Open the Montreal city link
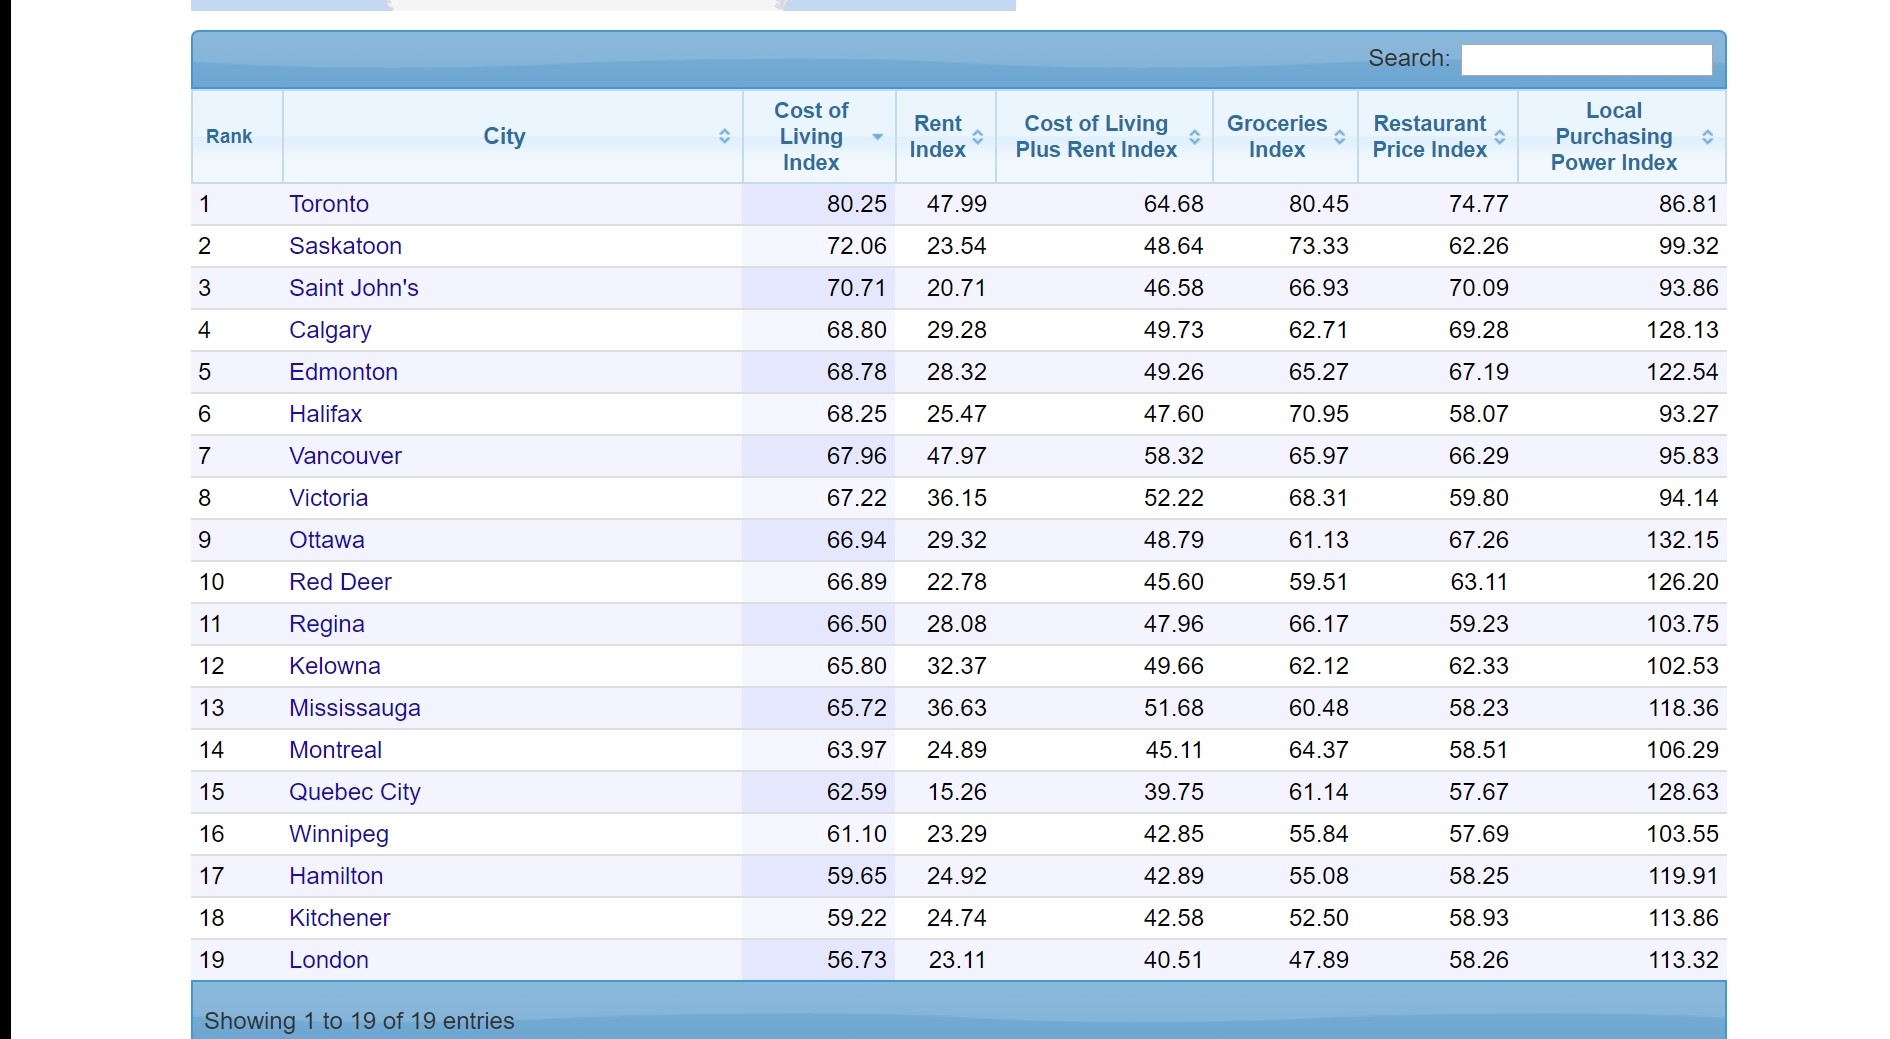The width and height of the screenshot is (1890, 1039). 335,750
